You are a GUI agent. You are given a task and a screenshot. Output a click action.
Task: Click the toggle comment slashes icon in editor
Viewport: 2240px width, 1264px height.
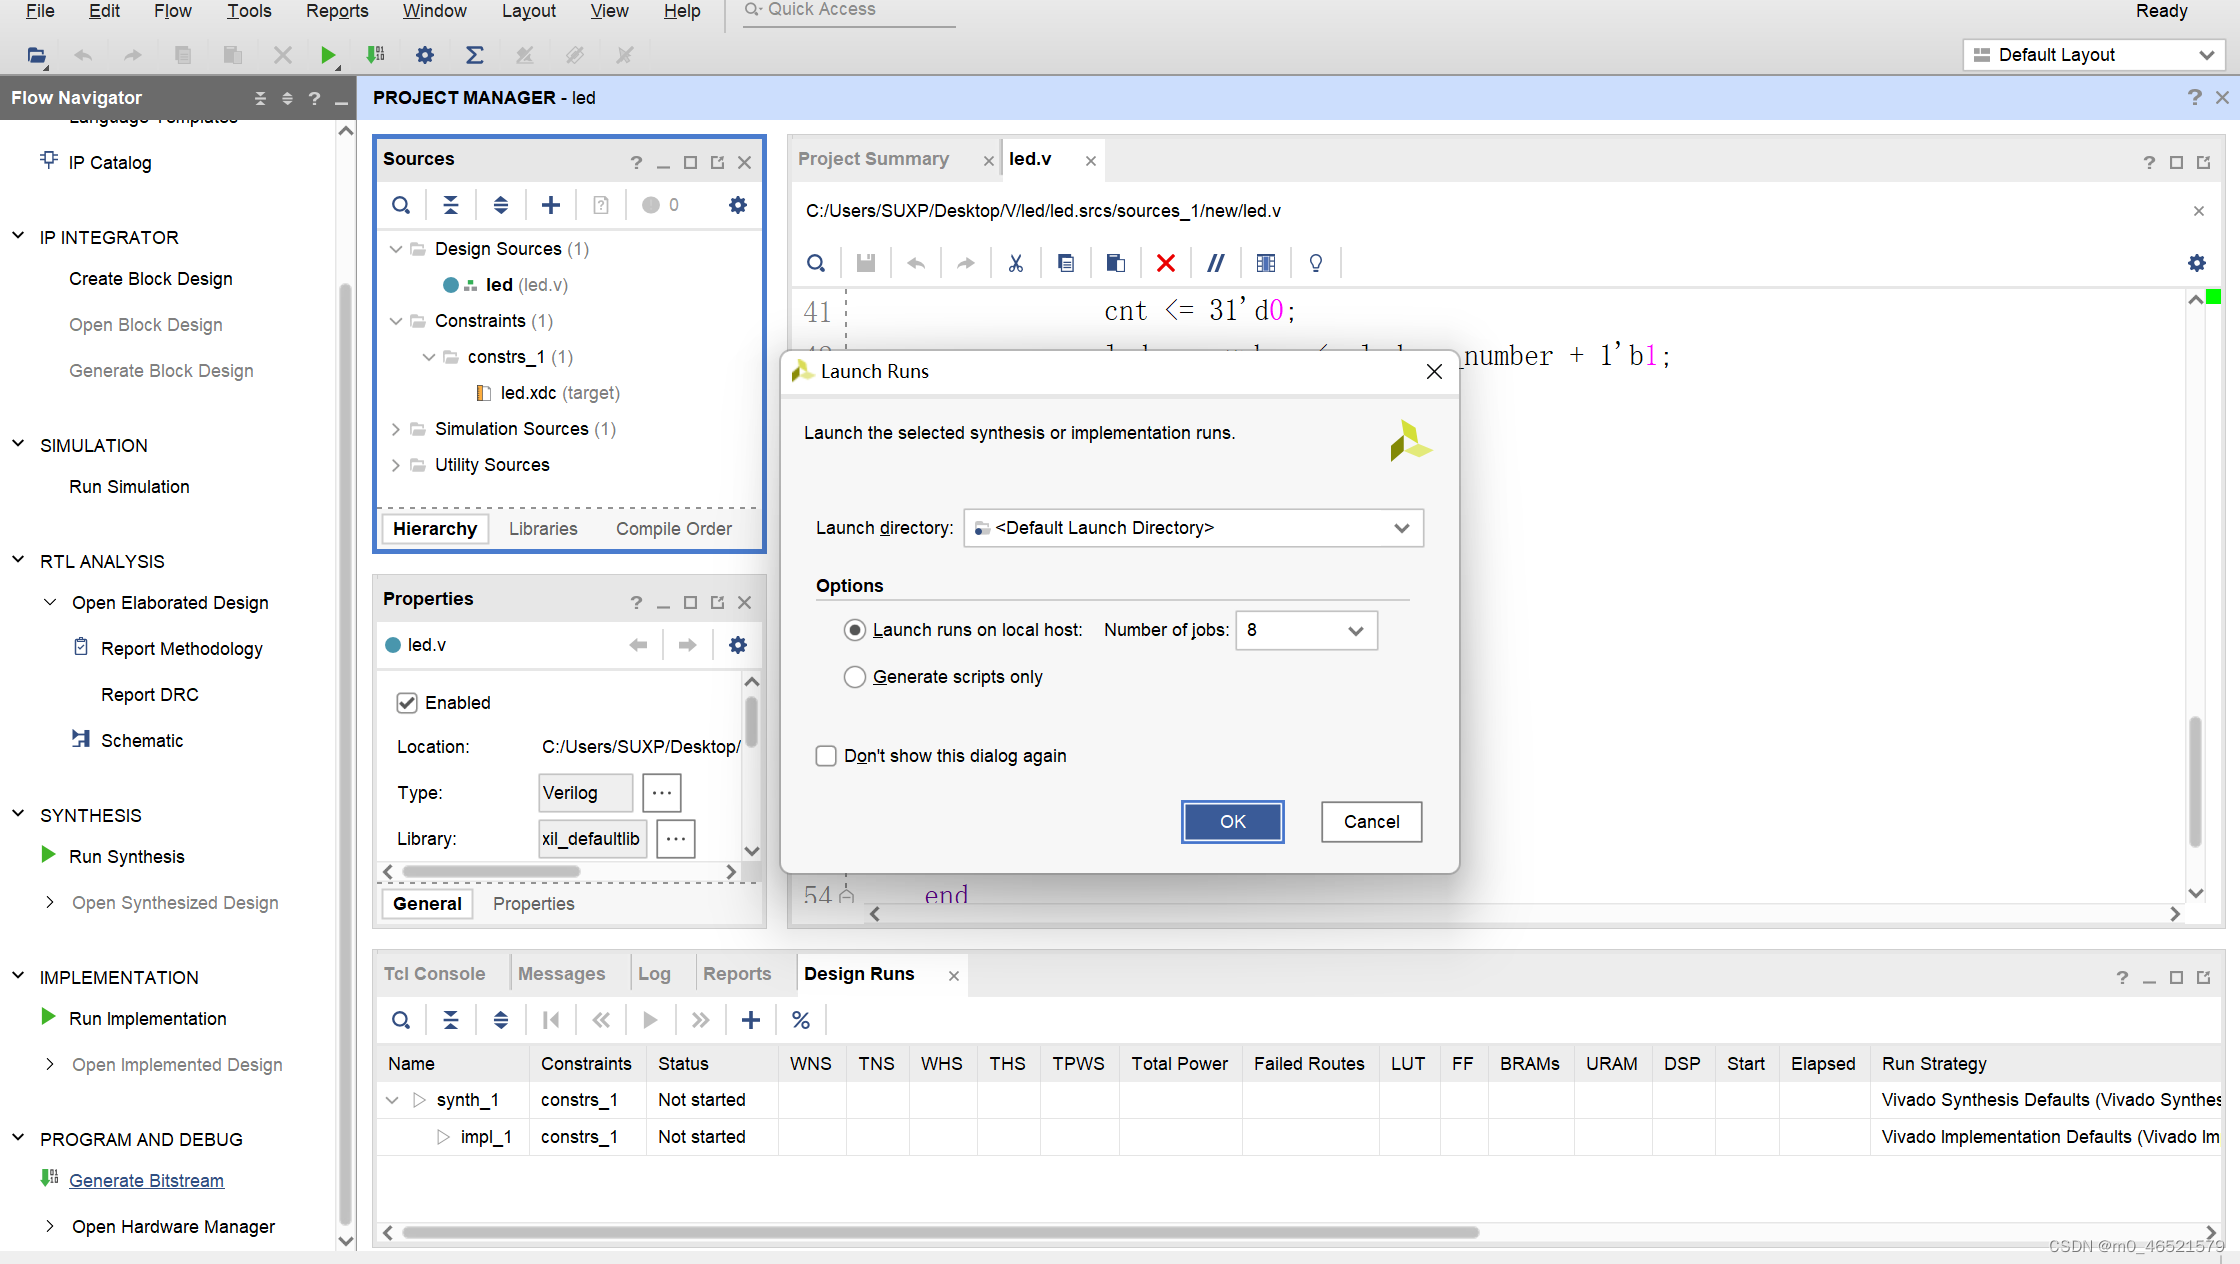1215,263
